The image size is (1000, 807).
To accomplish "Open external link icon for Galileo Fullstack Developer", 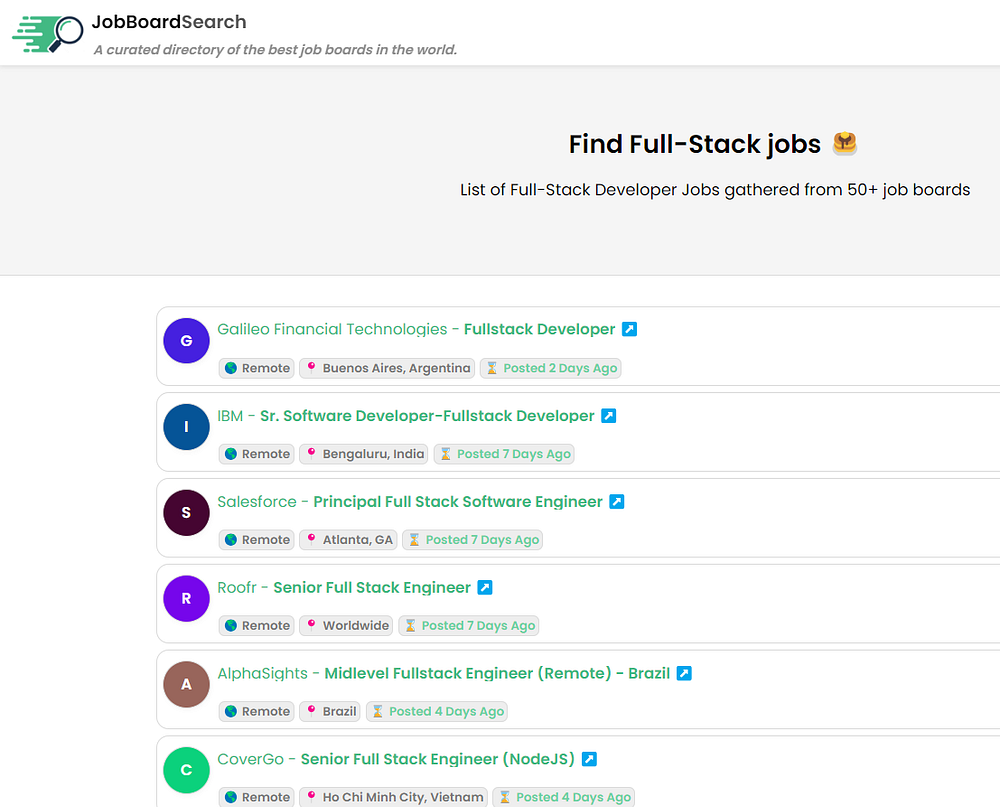I will click(x=629, y=329).
